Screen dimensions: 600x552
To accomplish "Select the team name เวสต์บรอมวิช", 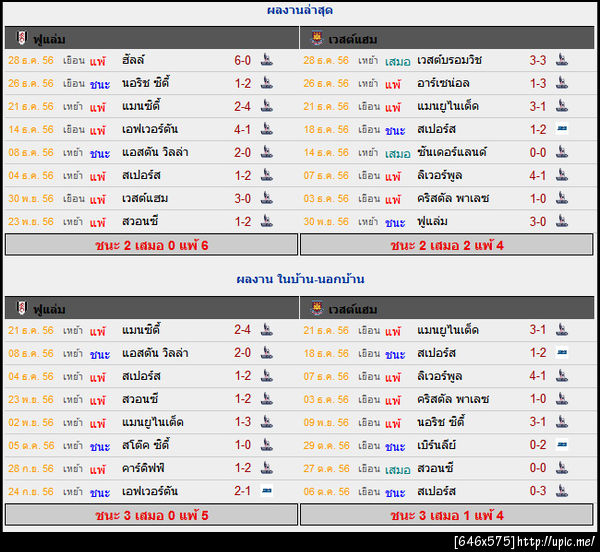I will point(449,60).
